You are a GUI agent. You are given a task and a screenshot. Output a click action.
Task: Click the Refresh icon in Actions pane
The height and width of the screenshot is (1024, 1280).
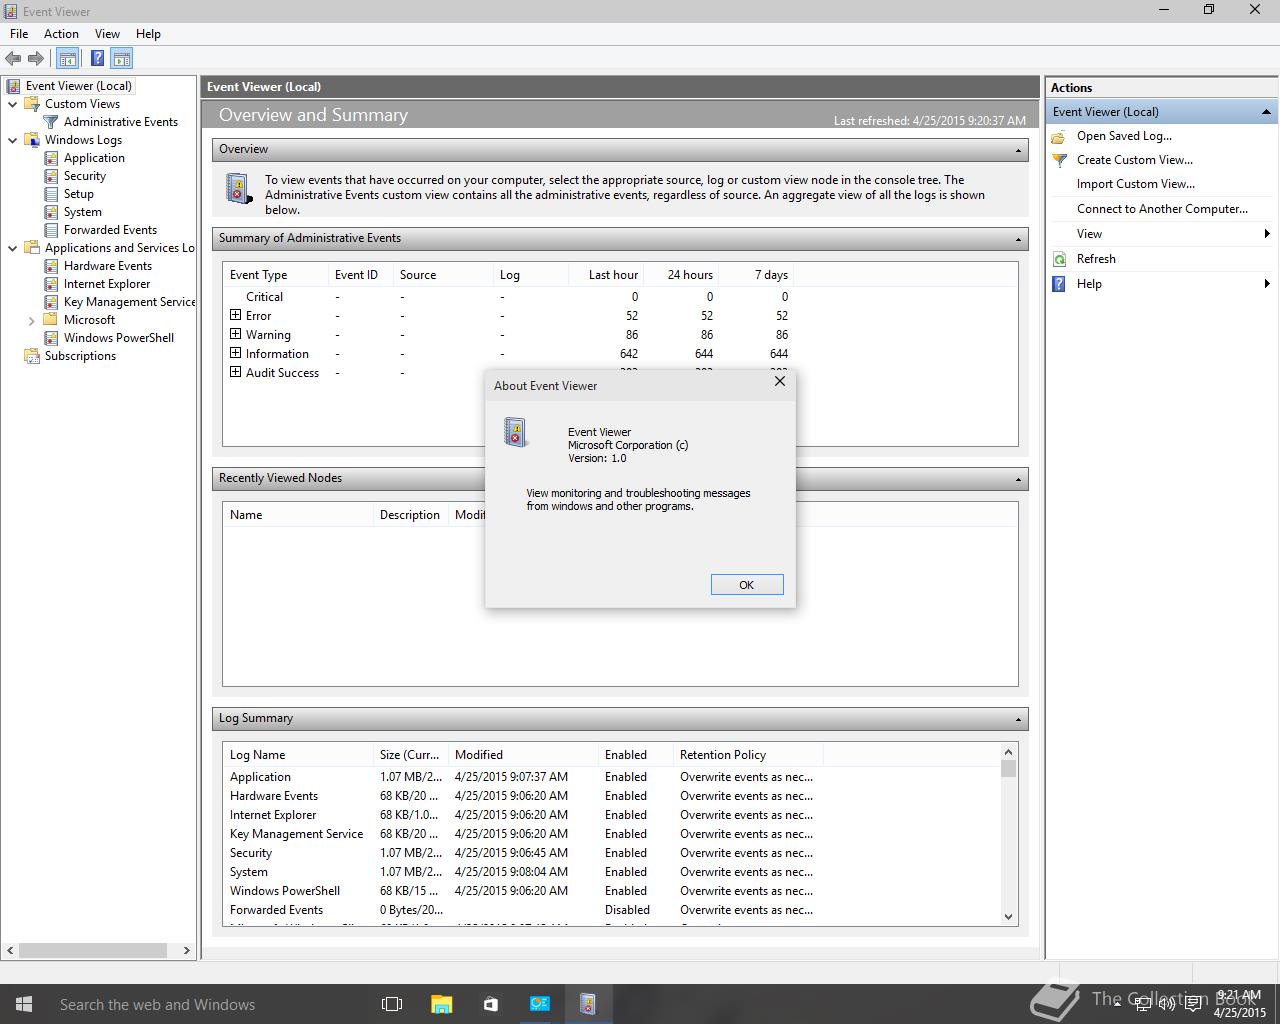1060,259
